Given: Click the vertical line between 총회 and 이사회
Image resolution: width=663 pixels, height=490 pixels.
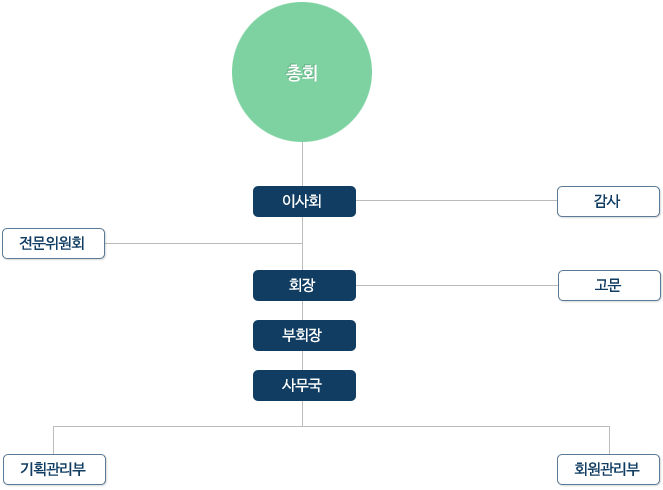Looking at the screenshot, I should (x=302, y=164).
